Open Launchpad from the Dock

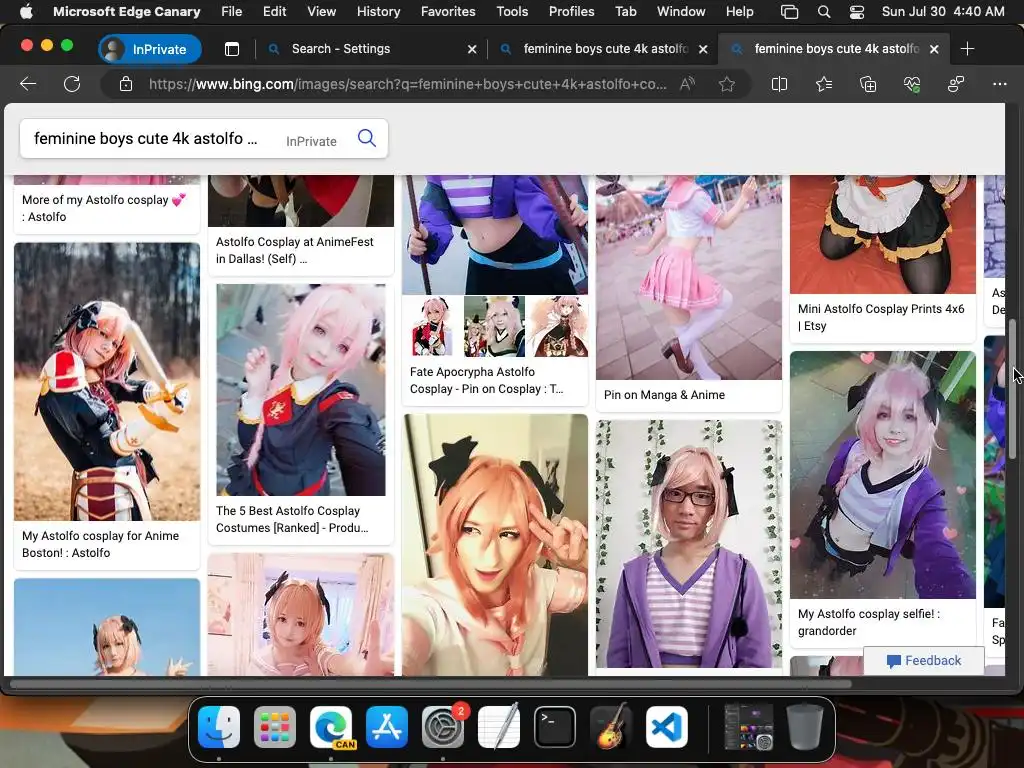(275, 727)
